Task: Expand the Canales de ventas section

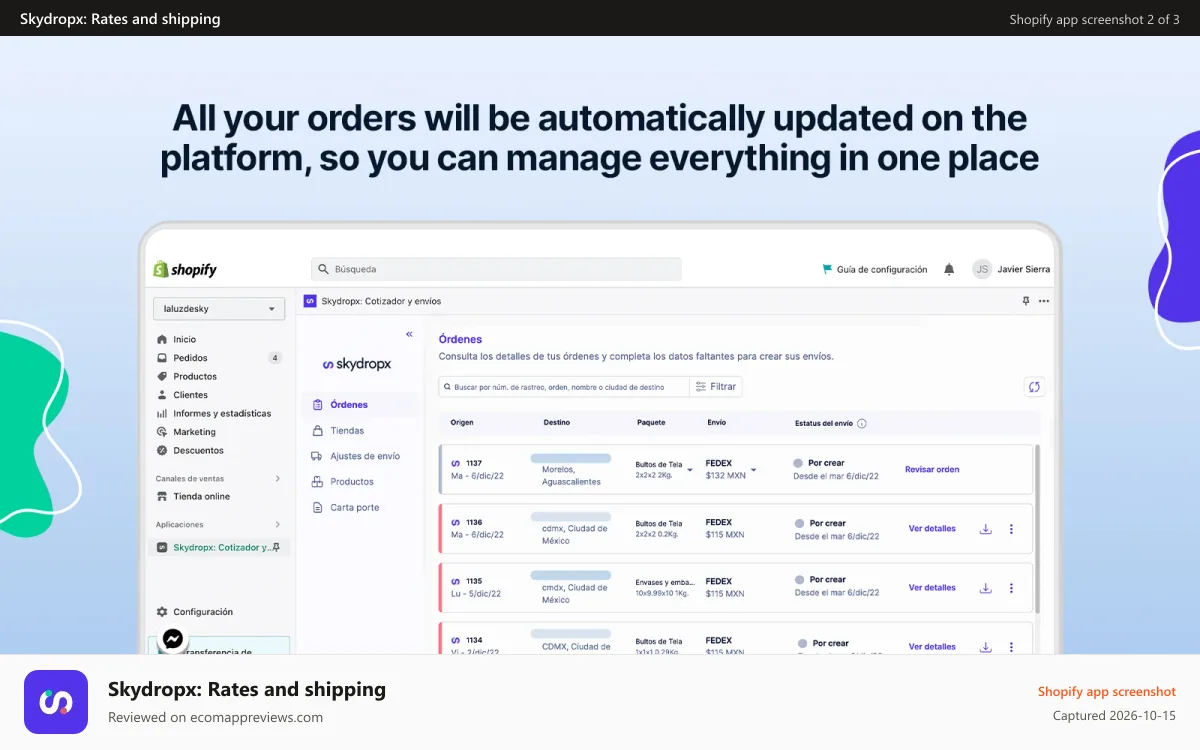Action: tap(278, 479)
